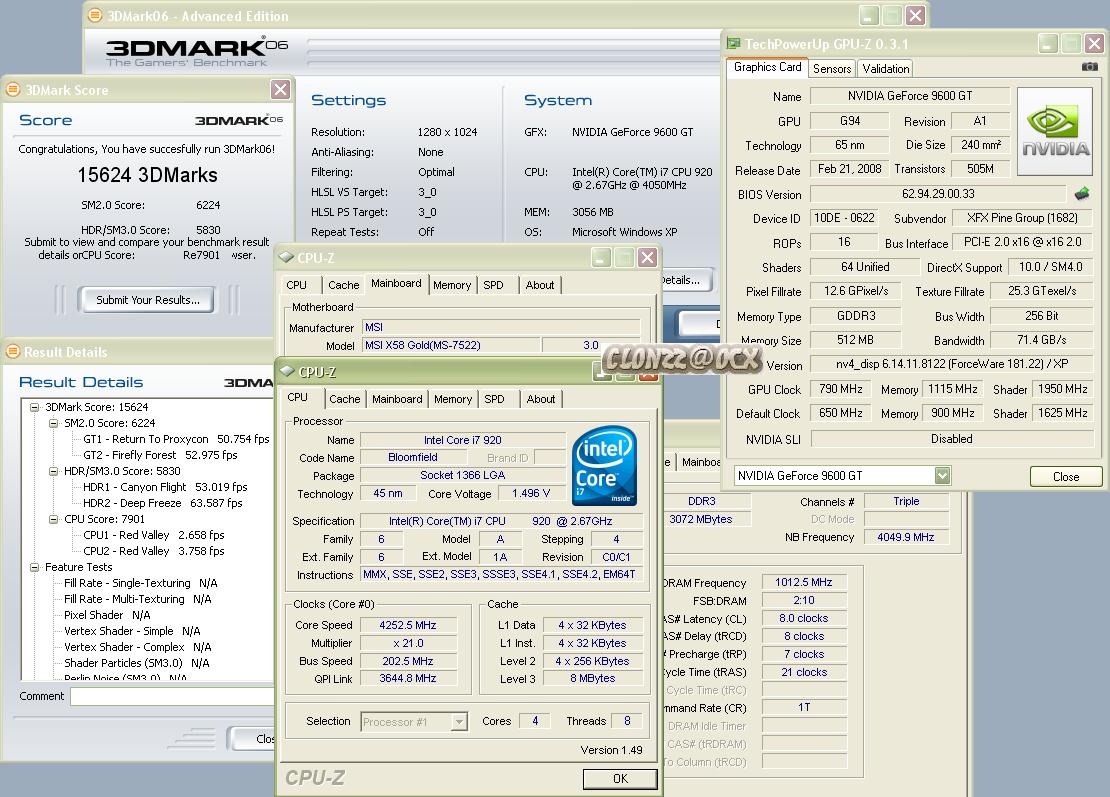Screen dimensions: 1110x797
Task: Collapse the Feature Tests tree node
Action: [34, 567]
